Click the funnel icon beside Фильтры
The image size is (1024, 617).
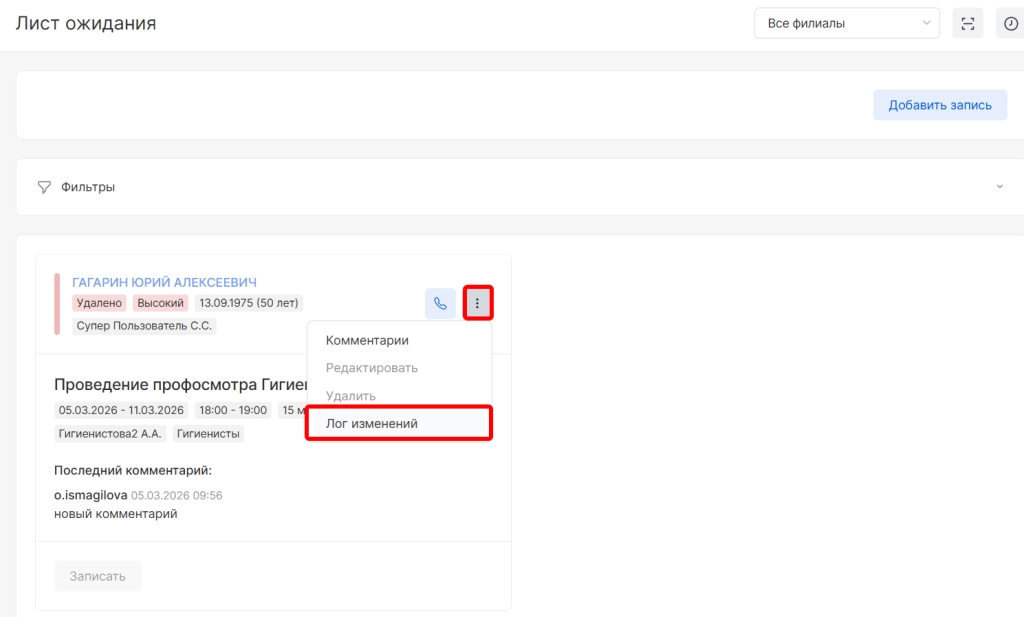point(44,187)
